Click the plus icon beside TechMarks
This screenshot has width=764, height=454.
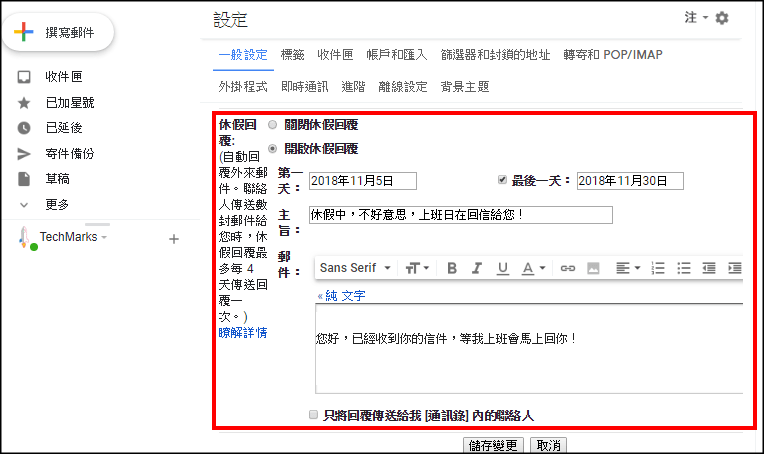174,239
